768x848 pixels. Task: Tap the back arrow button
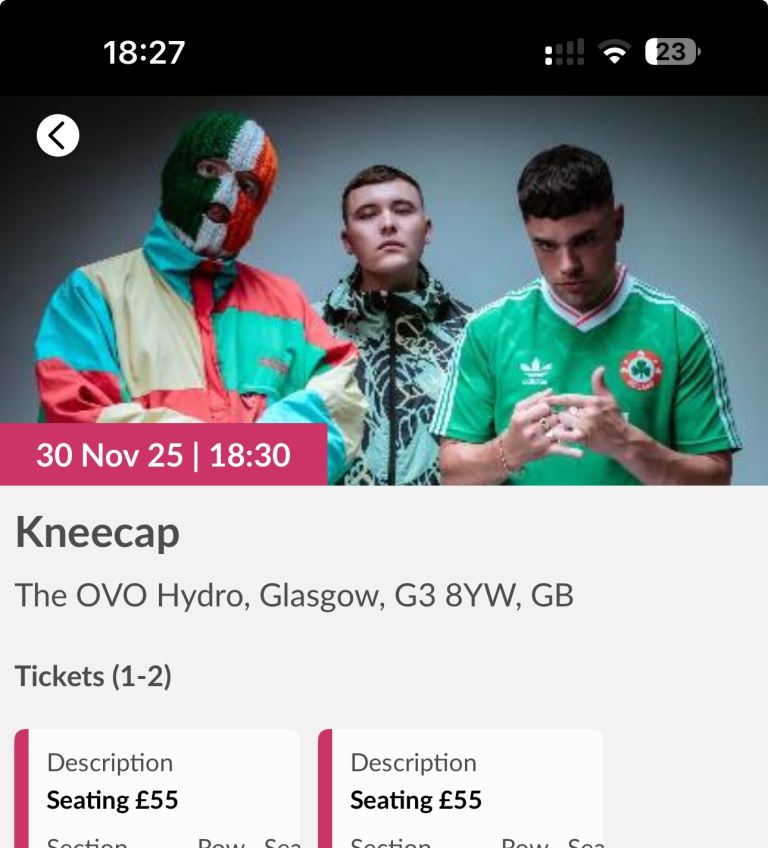click(58, 135)
